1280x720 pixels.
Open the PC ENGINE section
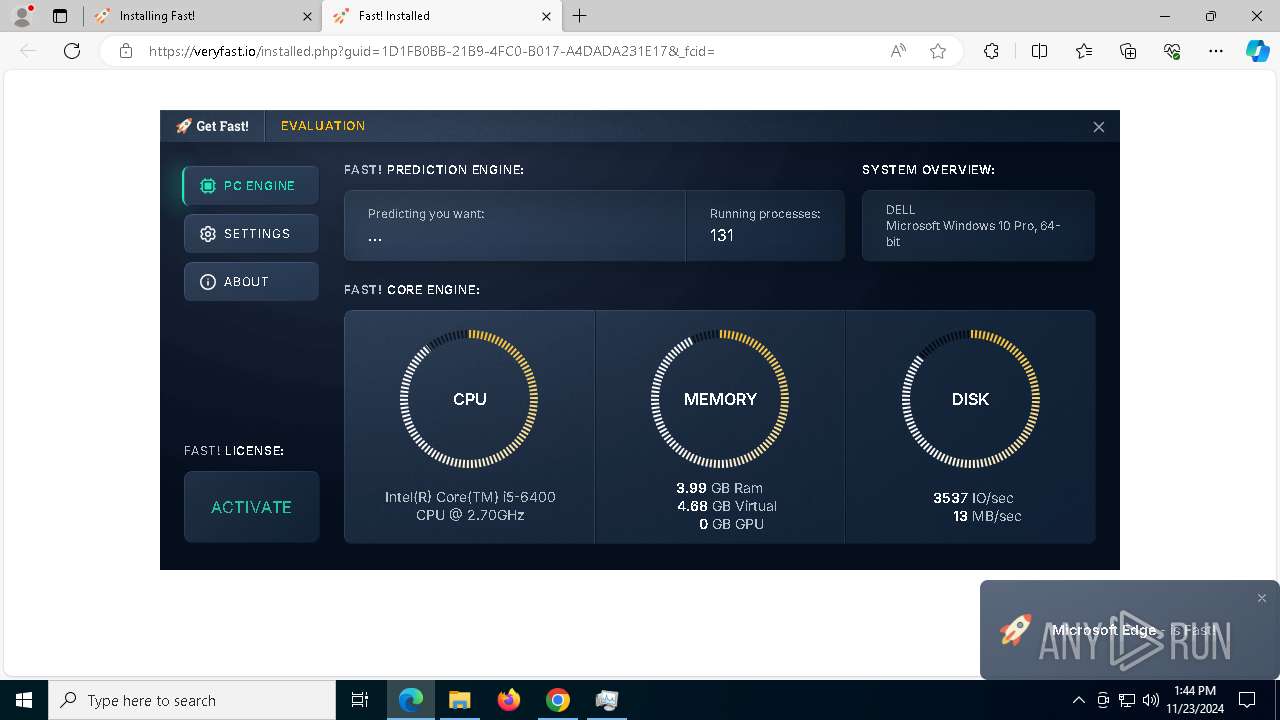coord(251,186)
